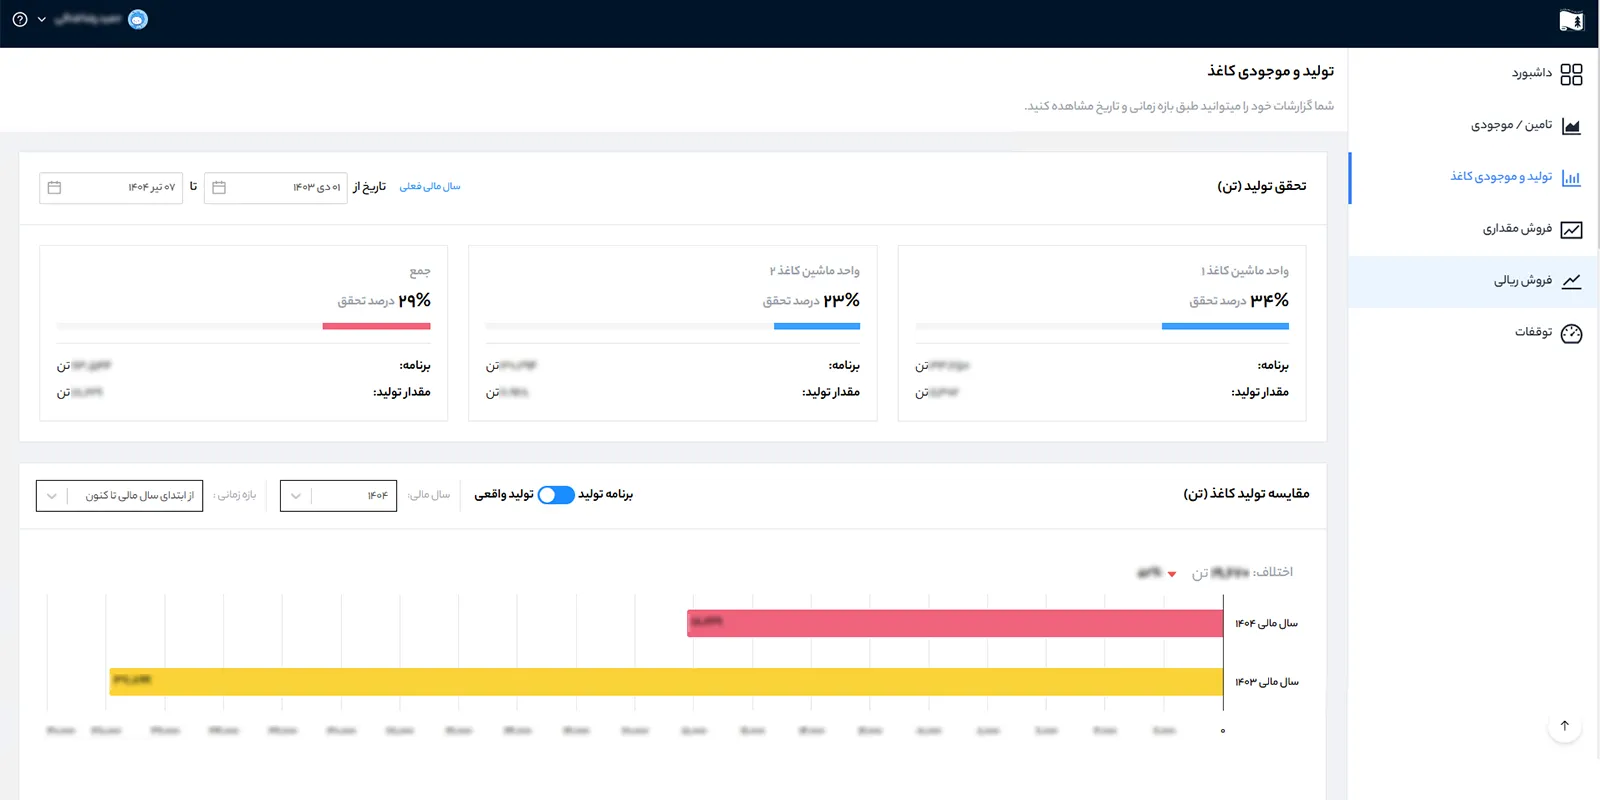
Task: Open the calendar for the start date field
Action: click(219, 188)
